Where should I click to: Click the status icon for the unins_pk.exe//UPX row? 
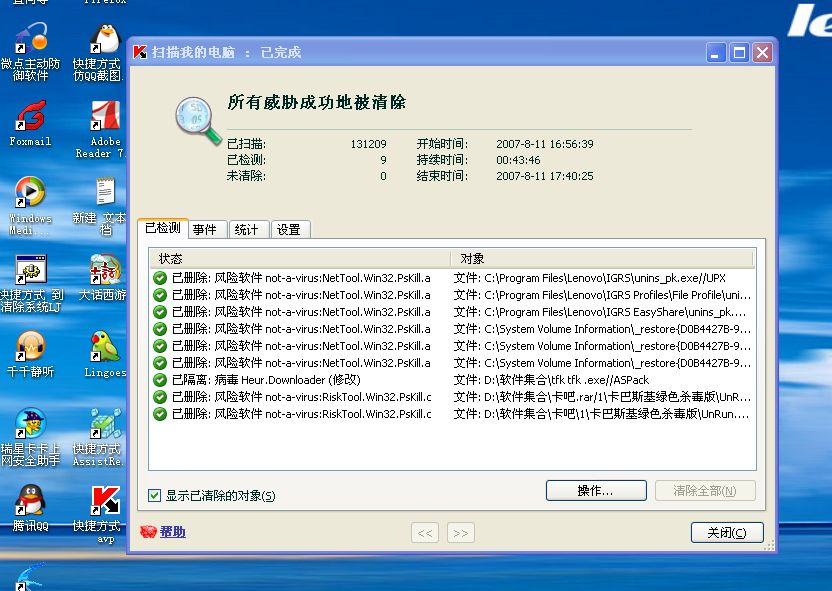(x=160, y=278)
